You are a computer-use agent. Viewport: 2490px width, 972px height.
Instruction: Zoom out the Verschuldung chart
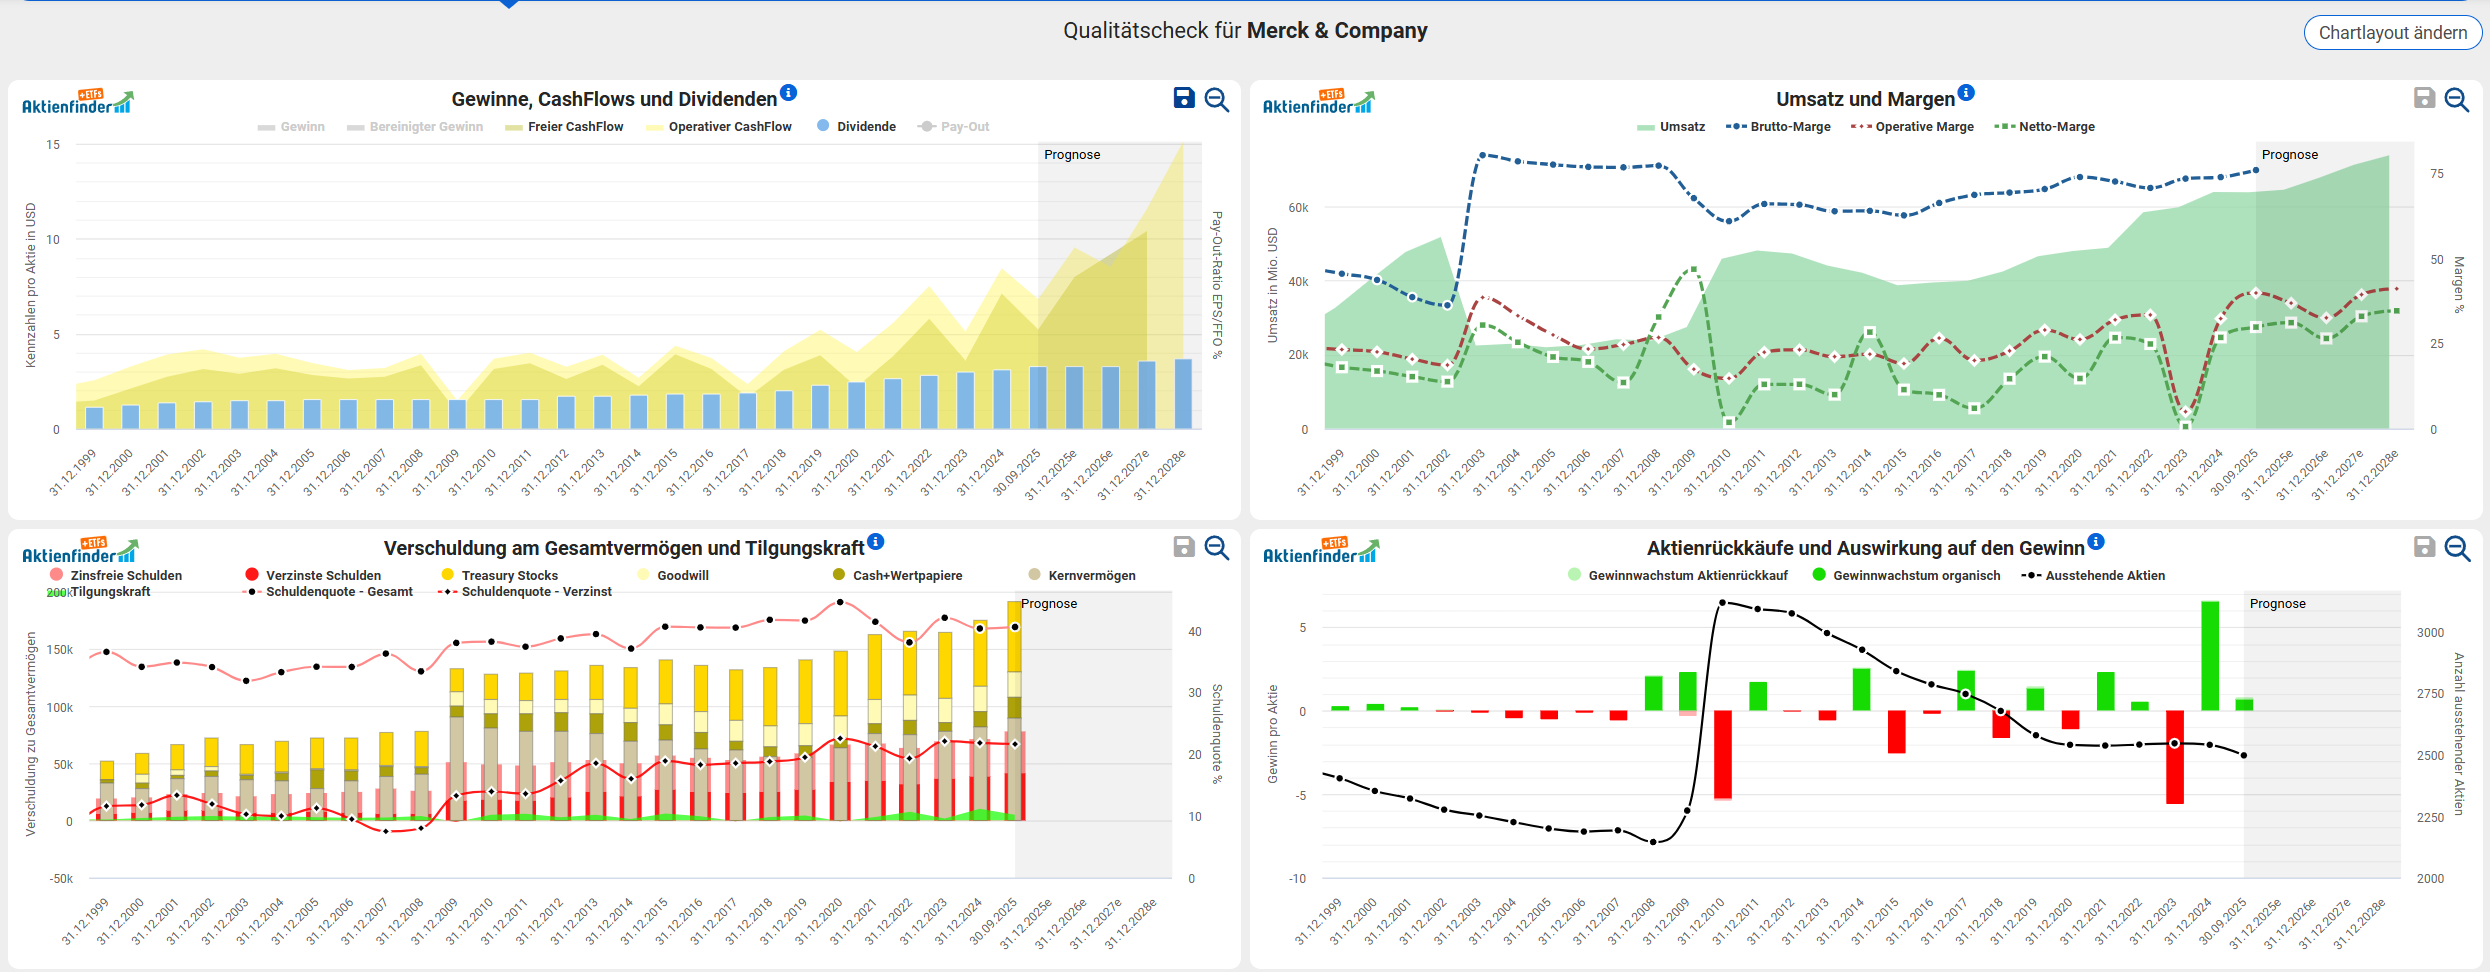[x=1217, y=547]
